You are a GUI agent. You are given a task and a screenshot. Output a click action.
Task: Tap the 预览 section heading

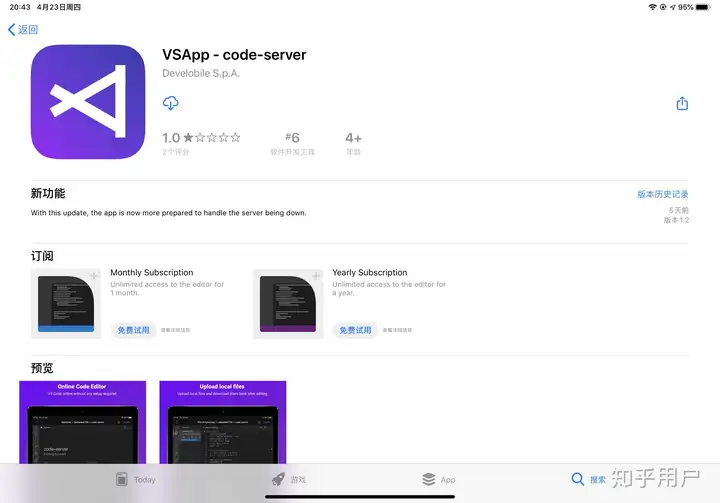(42, 368)
